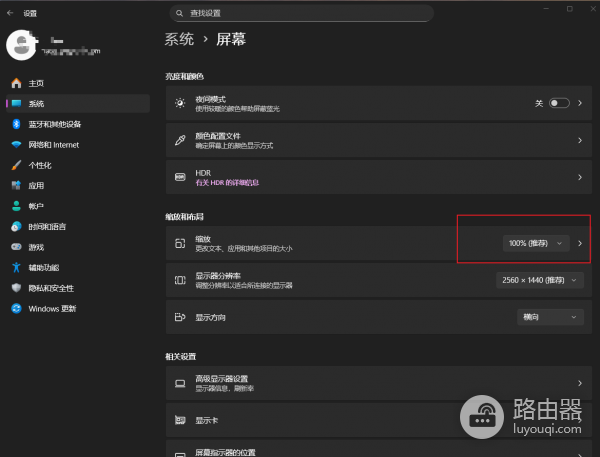Open the 100% (推荐) scale dropdown

pos(536,243)
